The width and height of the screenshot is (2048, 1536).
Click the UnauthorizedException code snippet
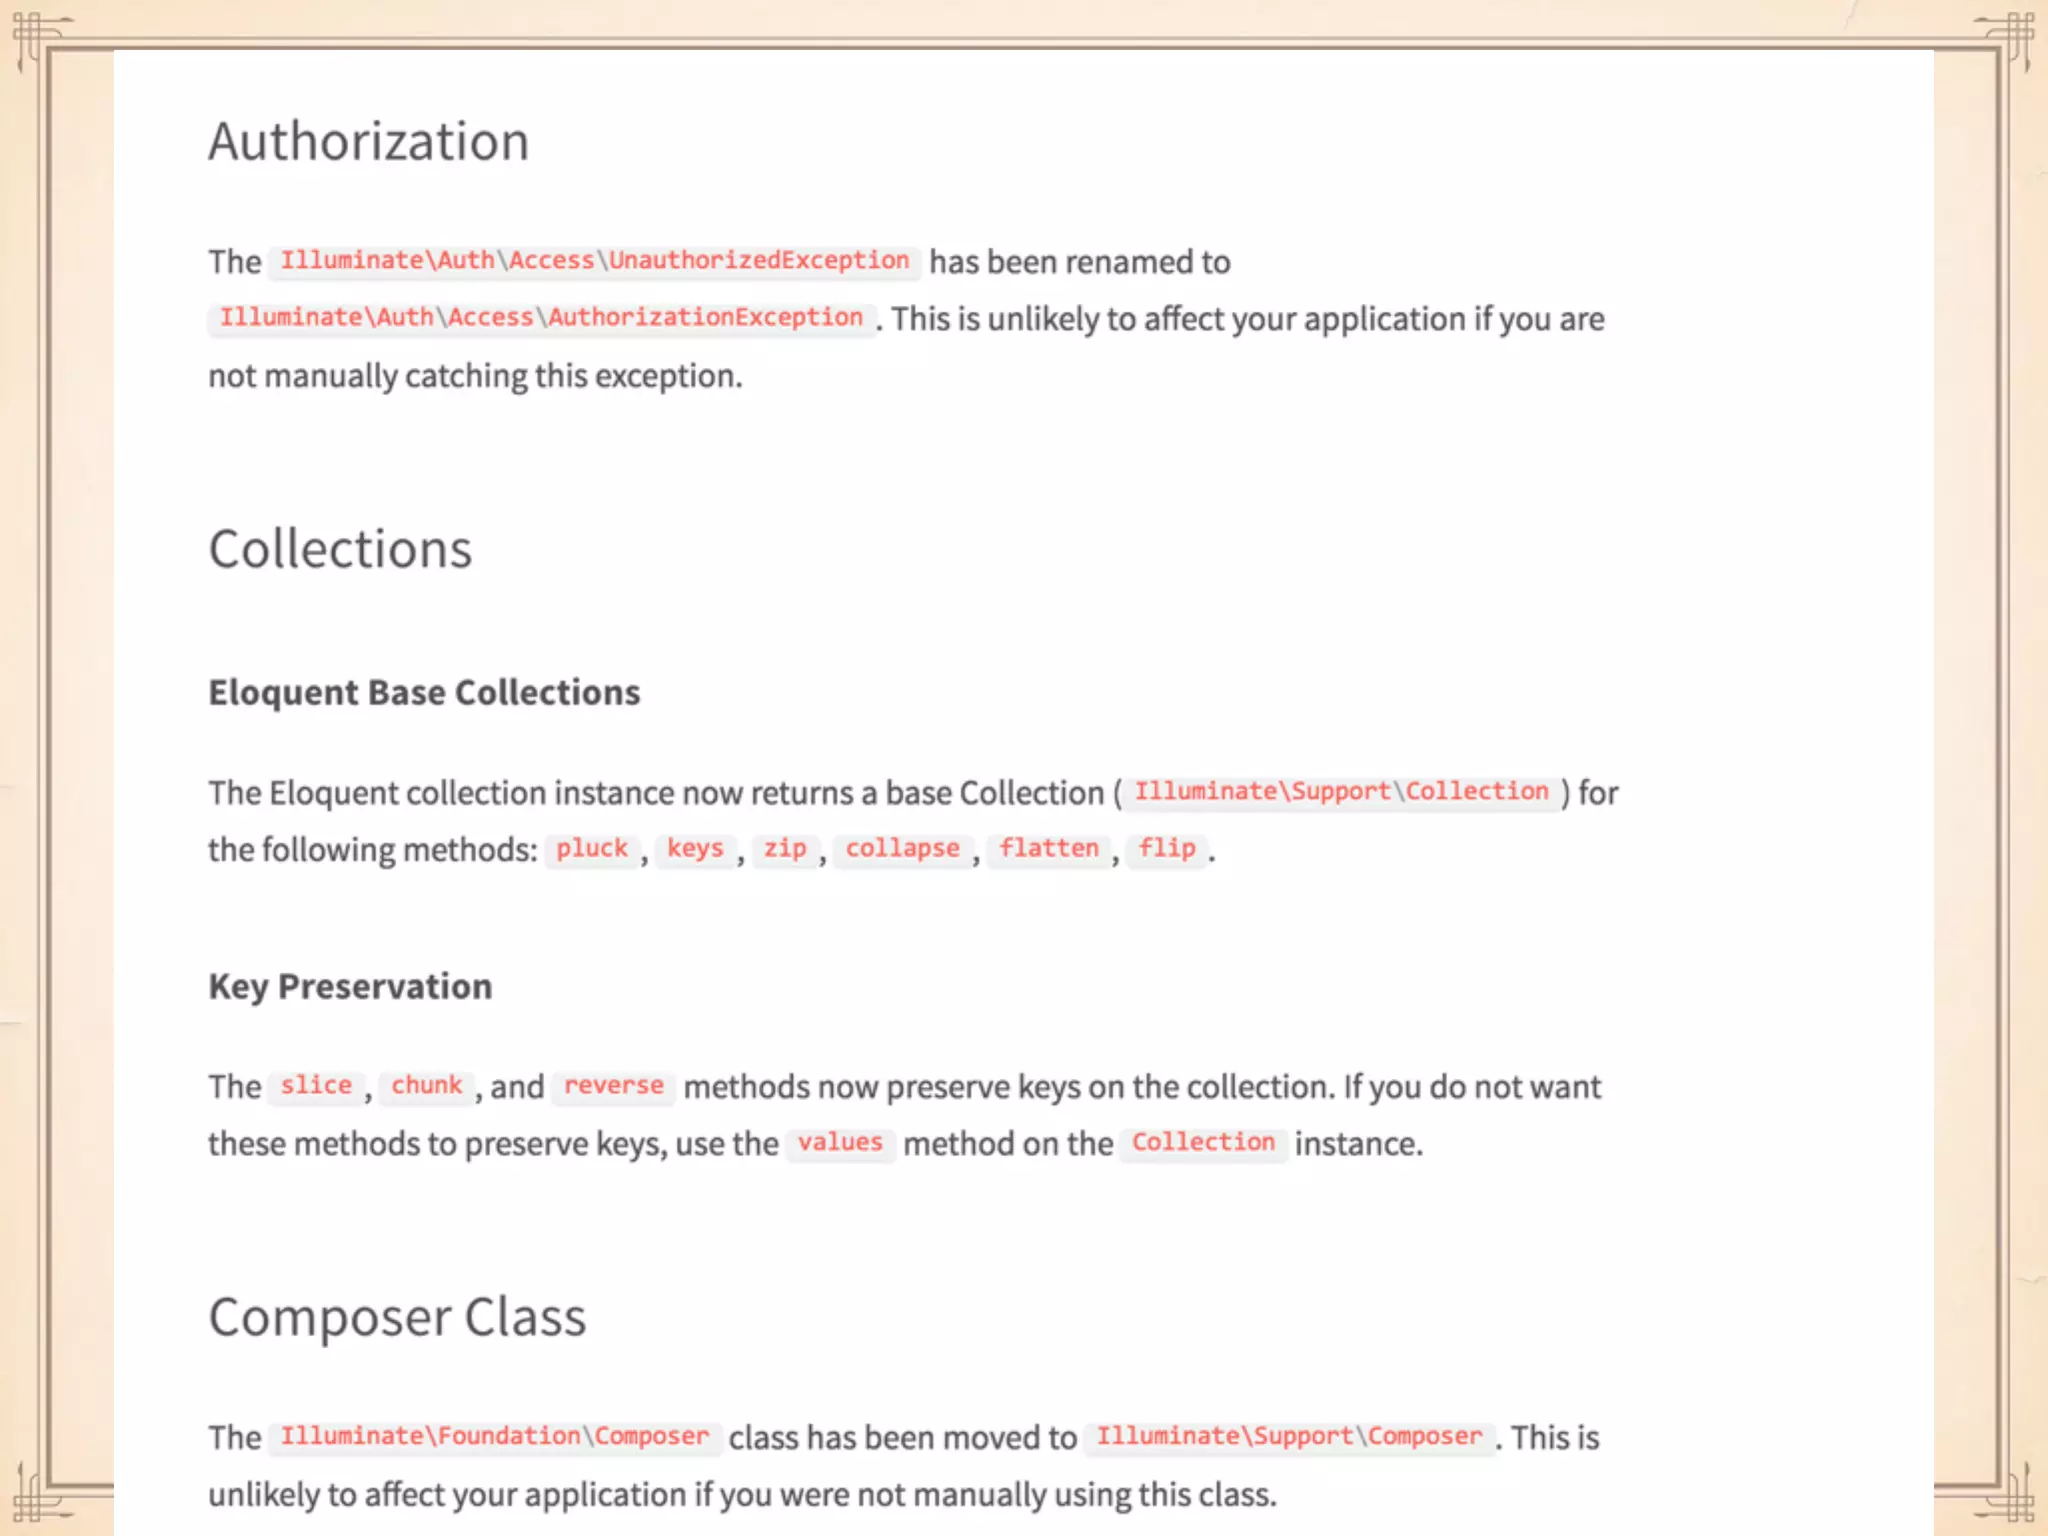(594, 261)
